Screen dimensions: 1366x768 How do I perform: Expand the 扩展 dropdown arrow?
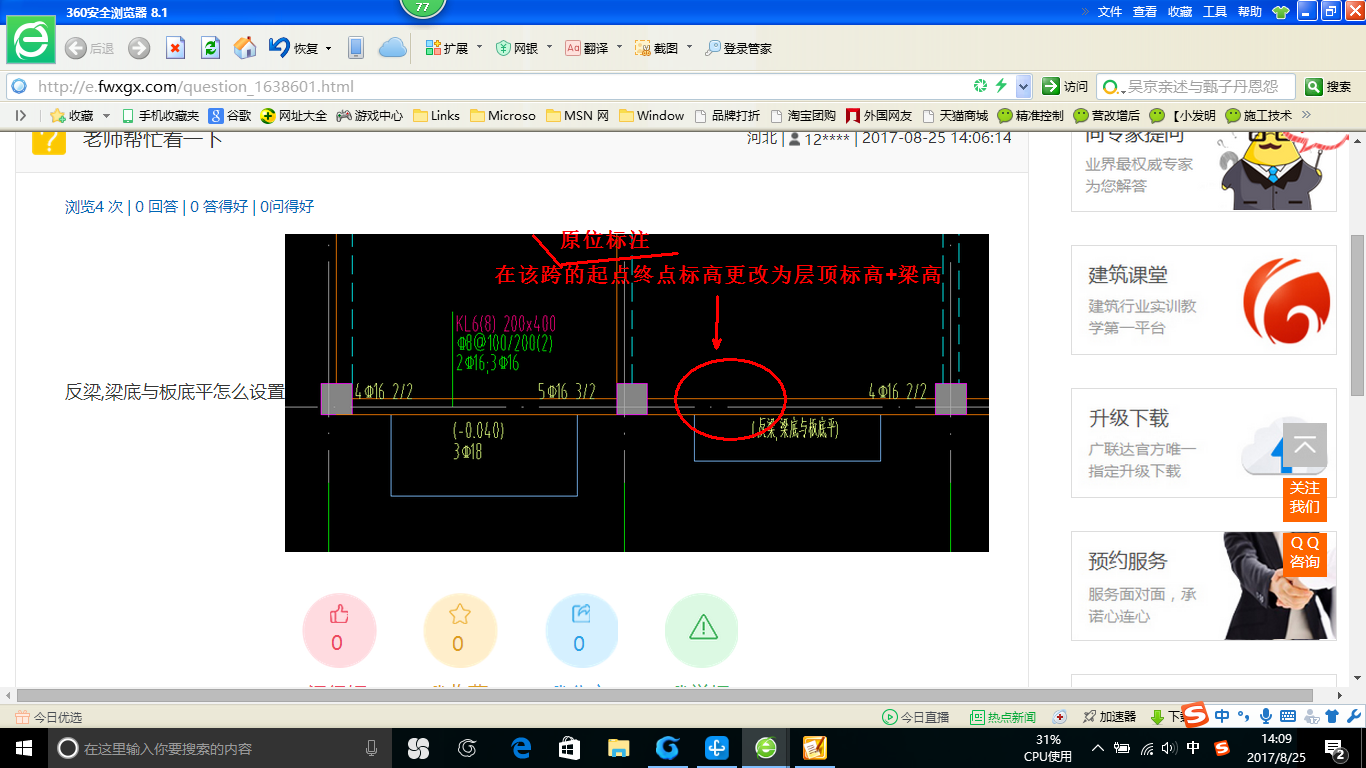click(479, 47)
